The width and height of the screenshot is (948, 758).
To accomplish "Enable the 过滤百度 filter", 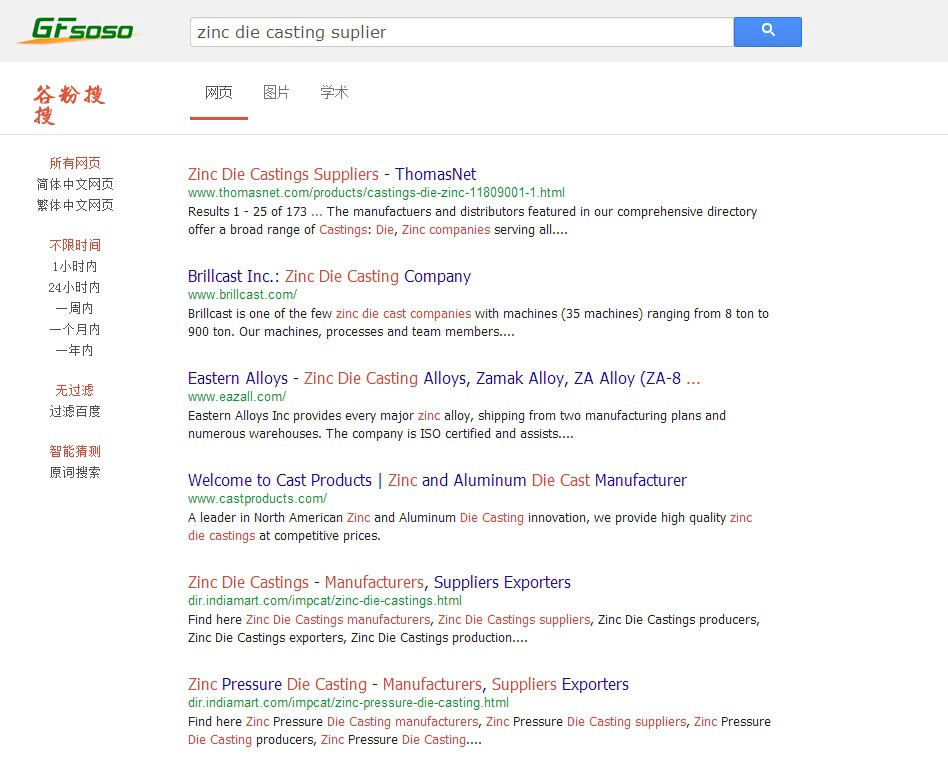I will (75, 412).
